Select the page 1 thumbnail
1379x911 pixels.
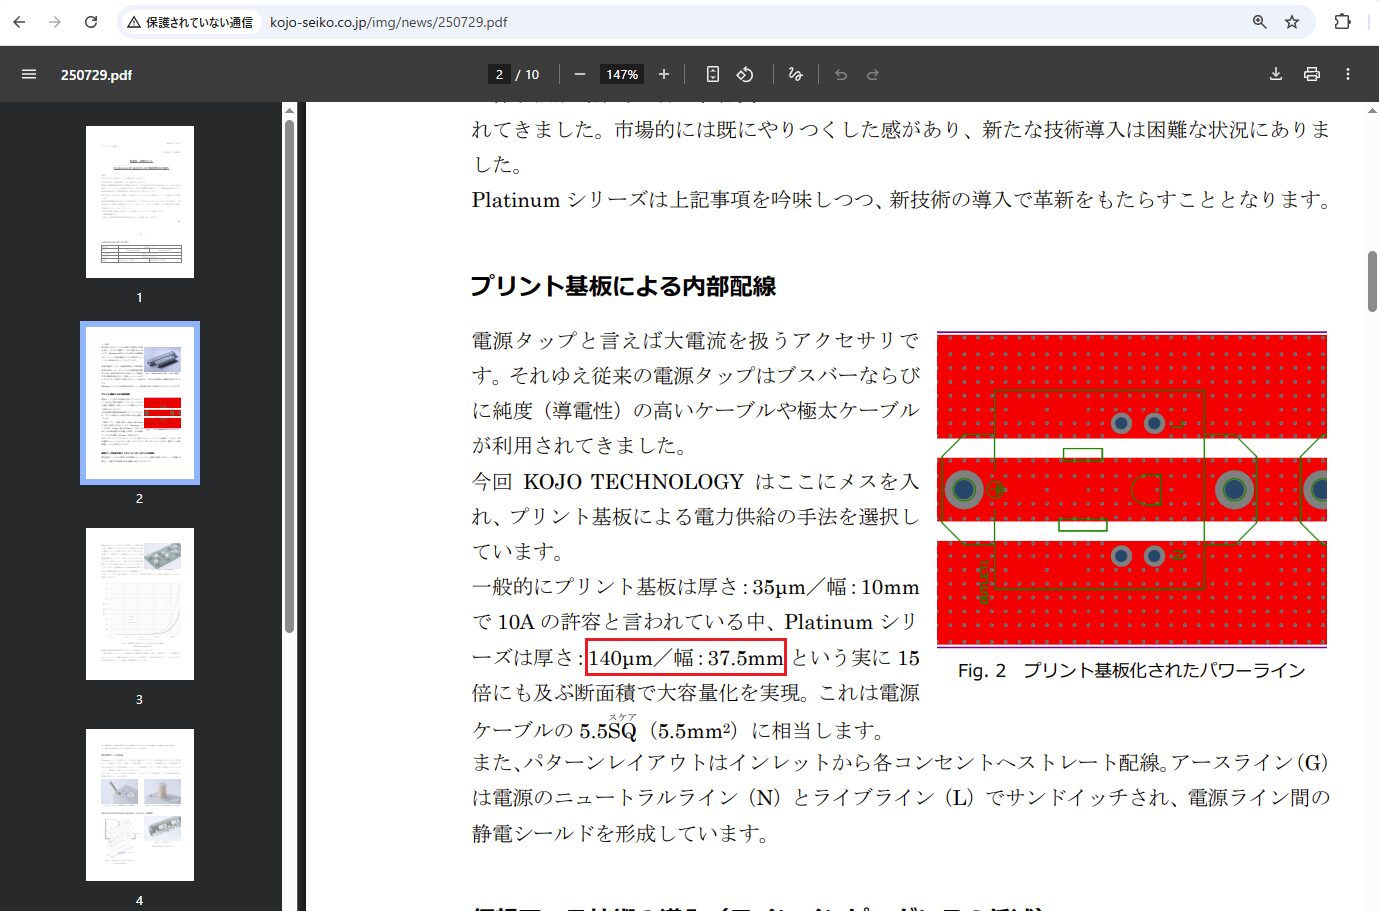pyautogui.click(x=140, y=202)
